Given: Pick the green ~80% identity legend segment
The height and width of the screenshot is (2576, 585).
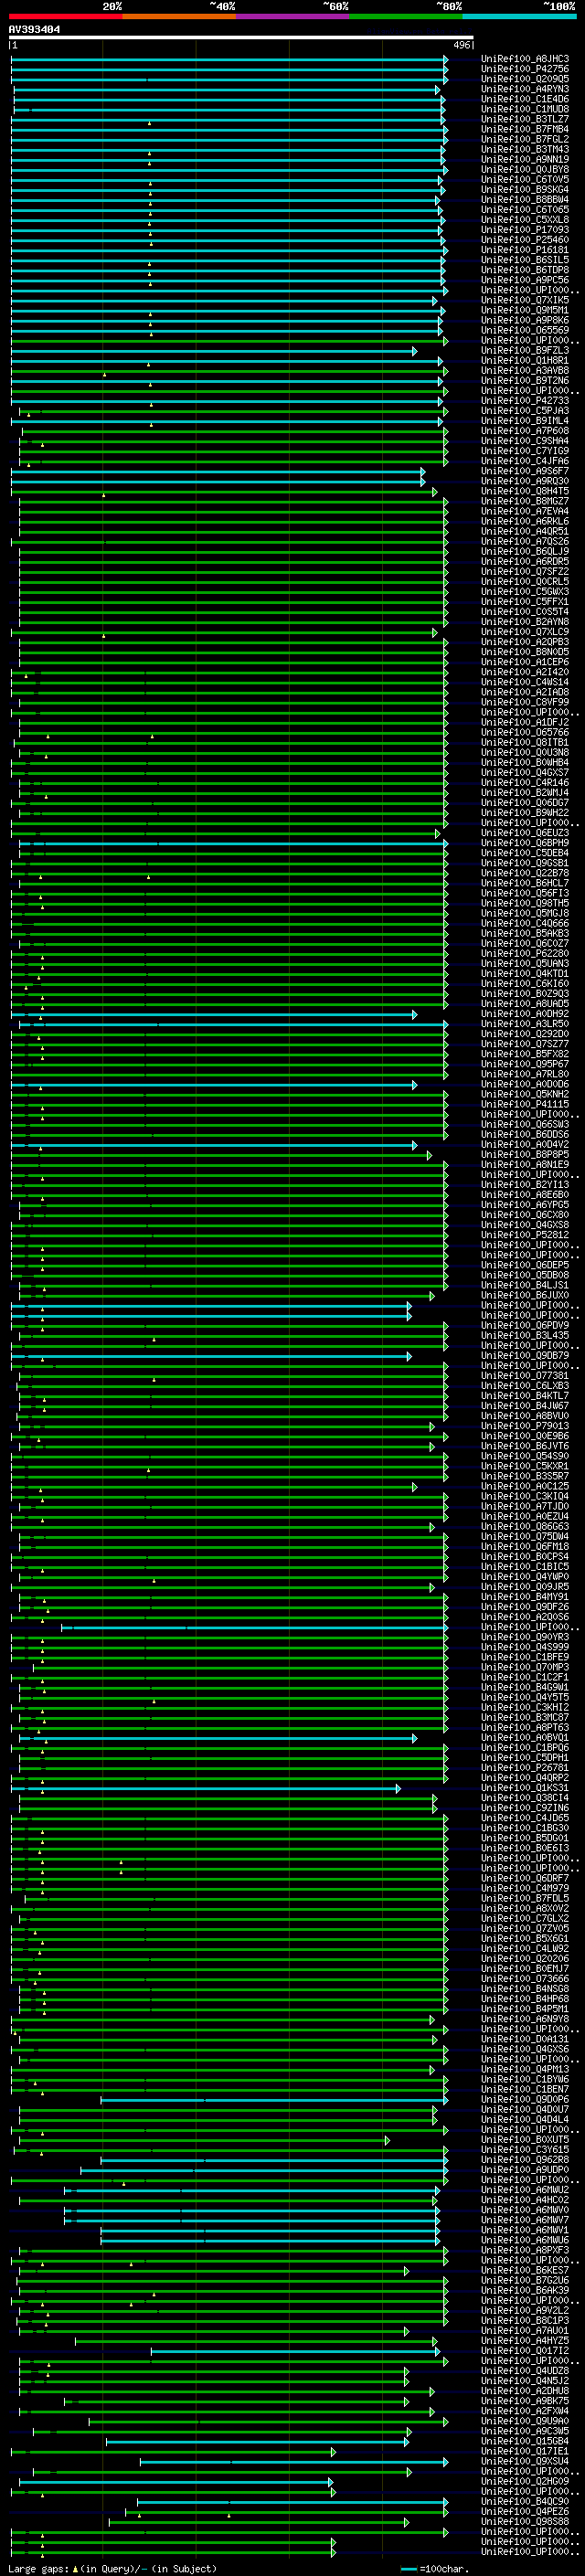Looking at the screenshot, I should 405,16.
